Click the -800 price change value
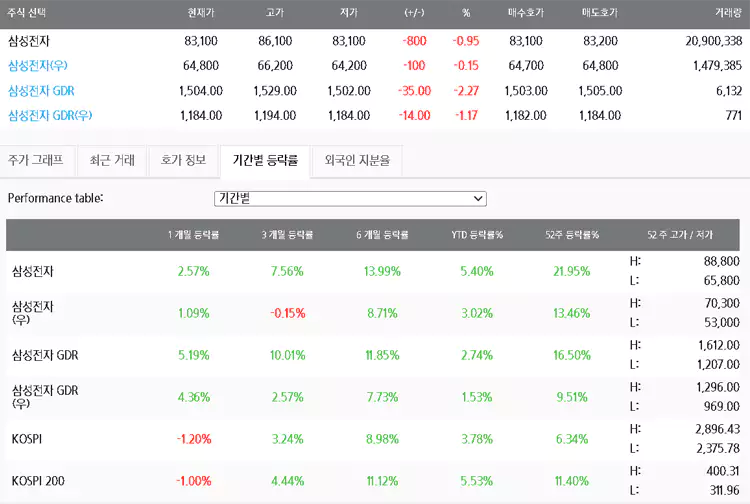The width and height of the screenshot is (750, 504). pos(414,41)
